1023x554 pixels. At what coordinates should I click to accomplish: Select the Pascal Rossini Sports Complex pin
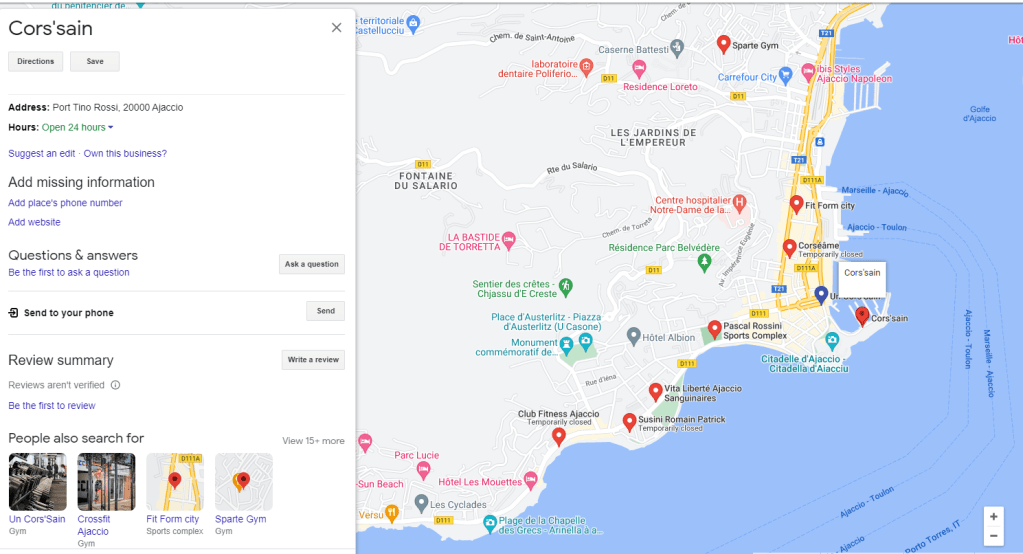coord(714,329)
